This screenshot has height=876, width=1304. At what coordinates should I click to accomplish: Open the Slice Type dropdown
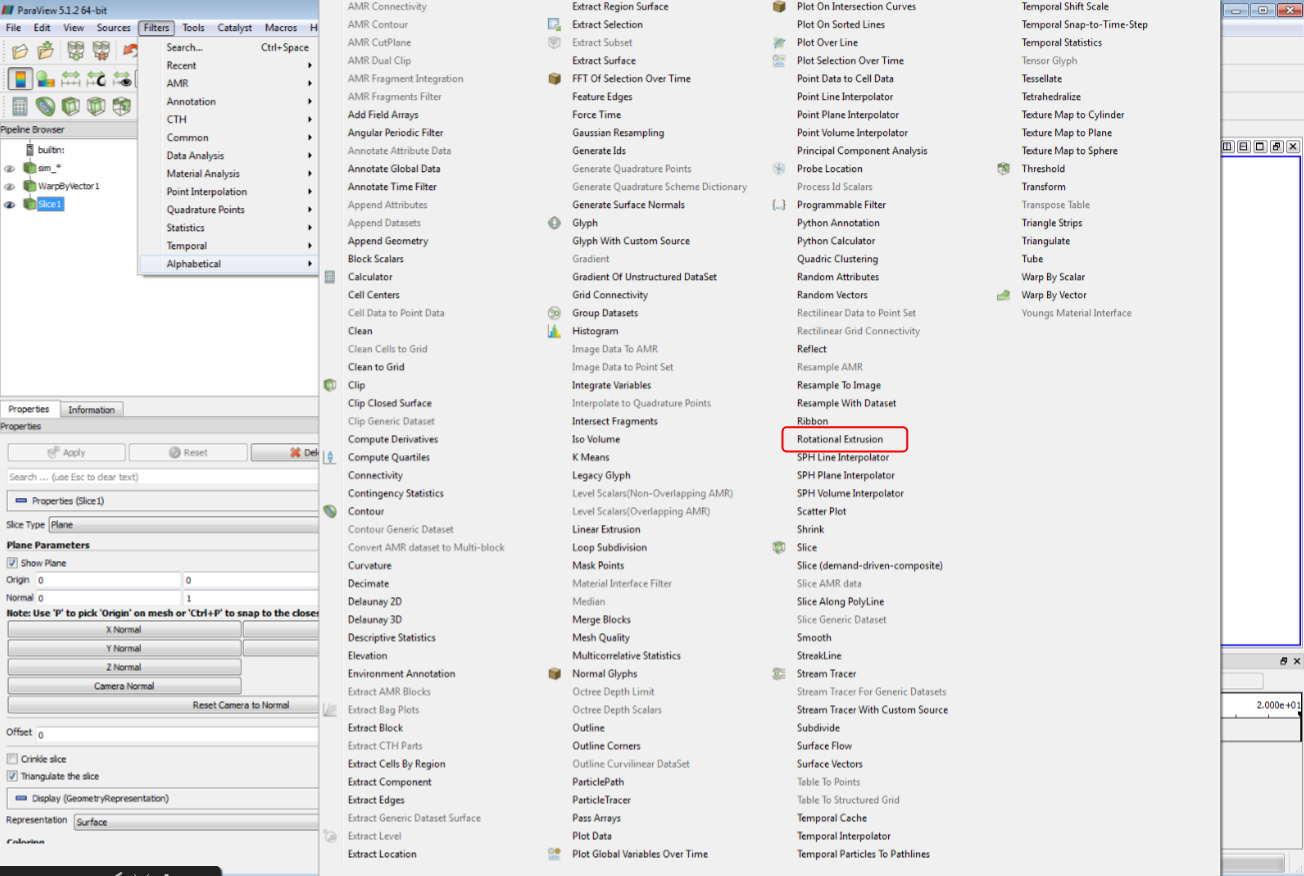point(183,524)
